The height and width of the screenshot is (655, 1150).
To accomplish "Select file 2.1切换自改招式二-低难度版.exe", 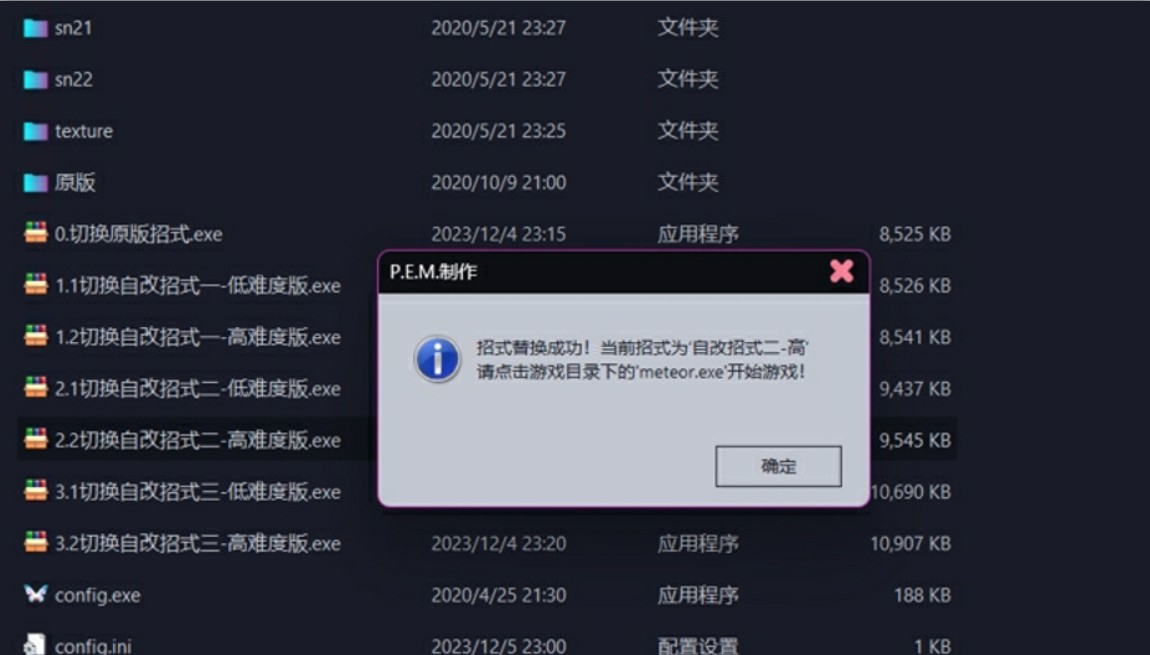I will (197, 389).
